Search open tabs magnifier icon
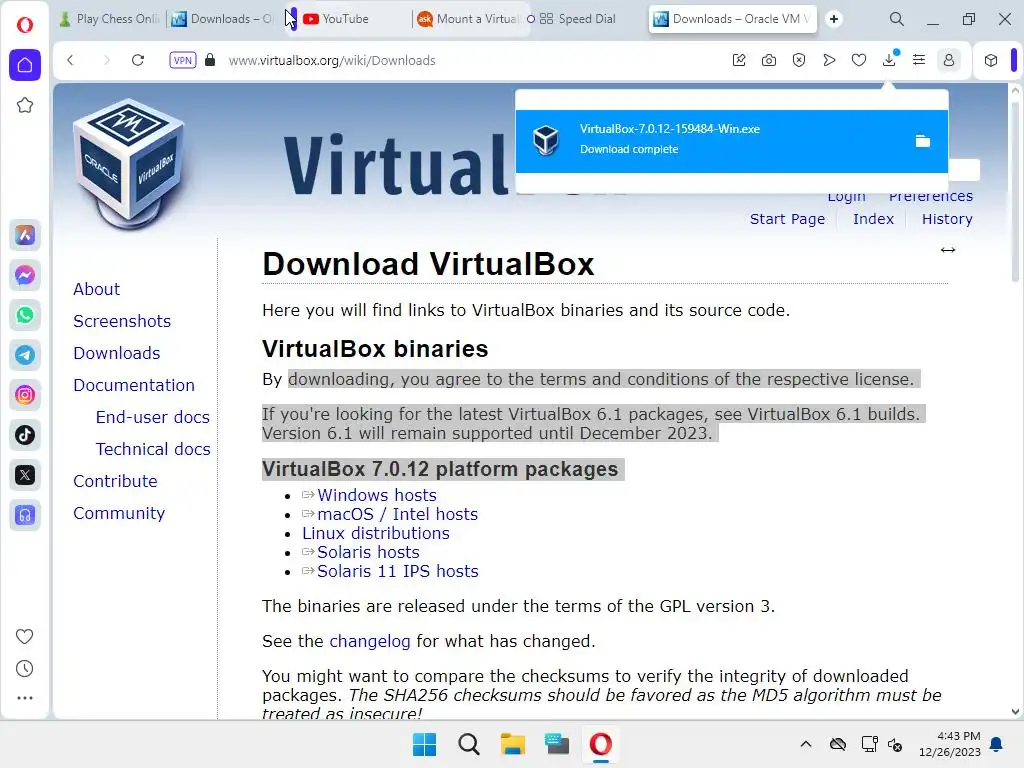The height and width of the screenshot is (768, 1024). [x=897, y=19]
